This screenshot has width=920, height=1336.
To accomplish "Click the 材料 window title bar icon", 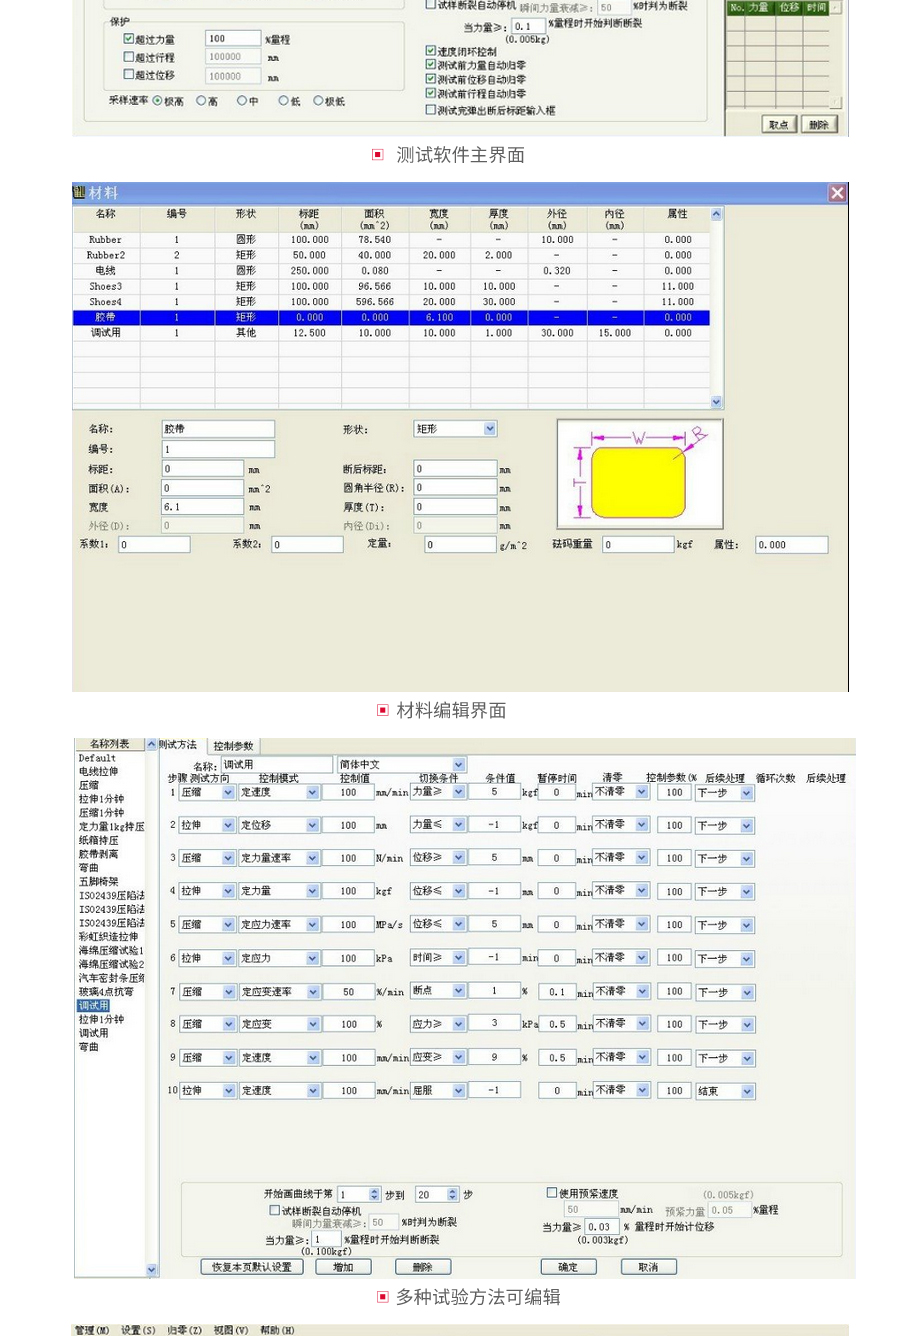I will pos(79,193).
